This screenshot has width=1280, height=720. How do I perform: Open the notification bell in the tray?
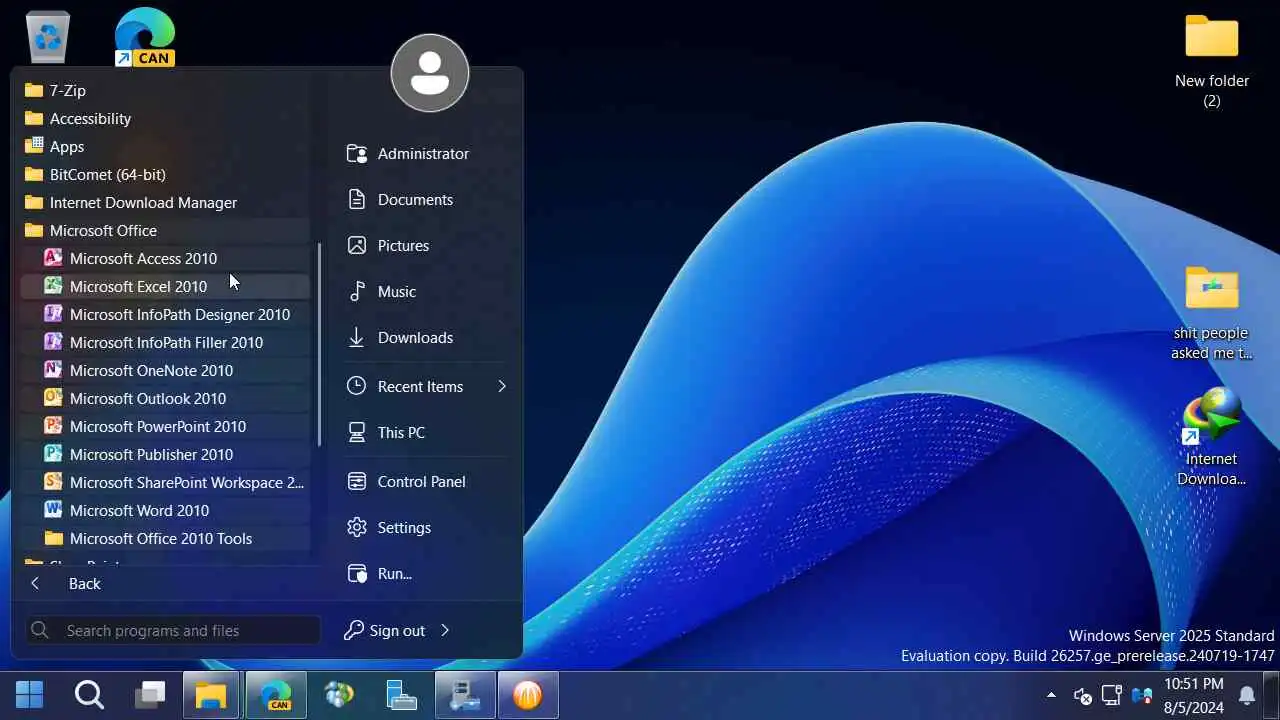pos(1247,695)
